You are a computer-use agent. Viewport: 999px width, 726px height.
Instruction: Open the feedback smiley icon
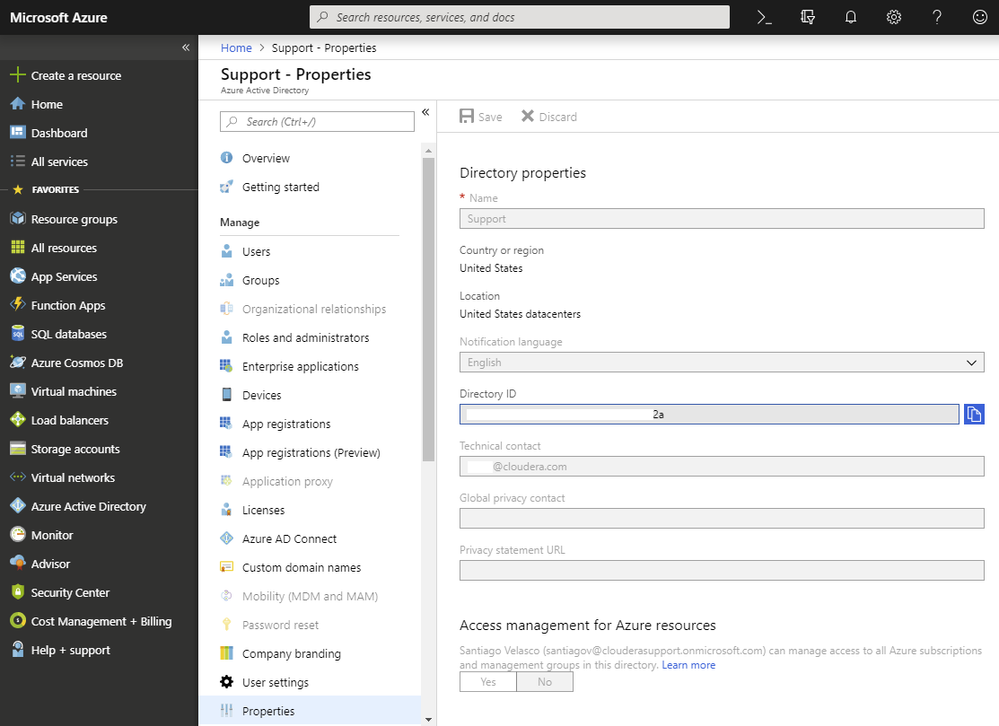pyautogui.click(x=979, y=17)
